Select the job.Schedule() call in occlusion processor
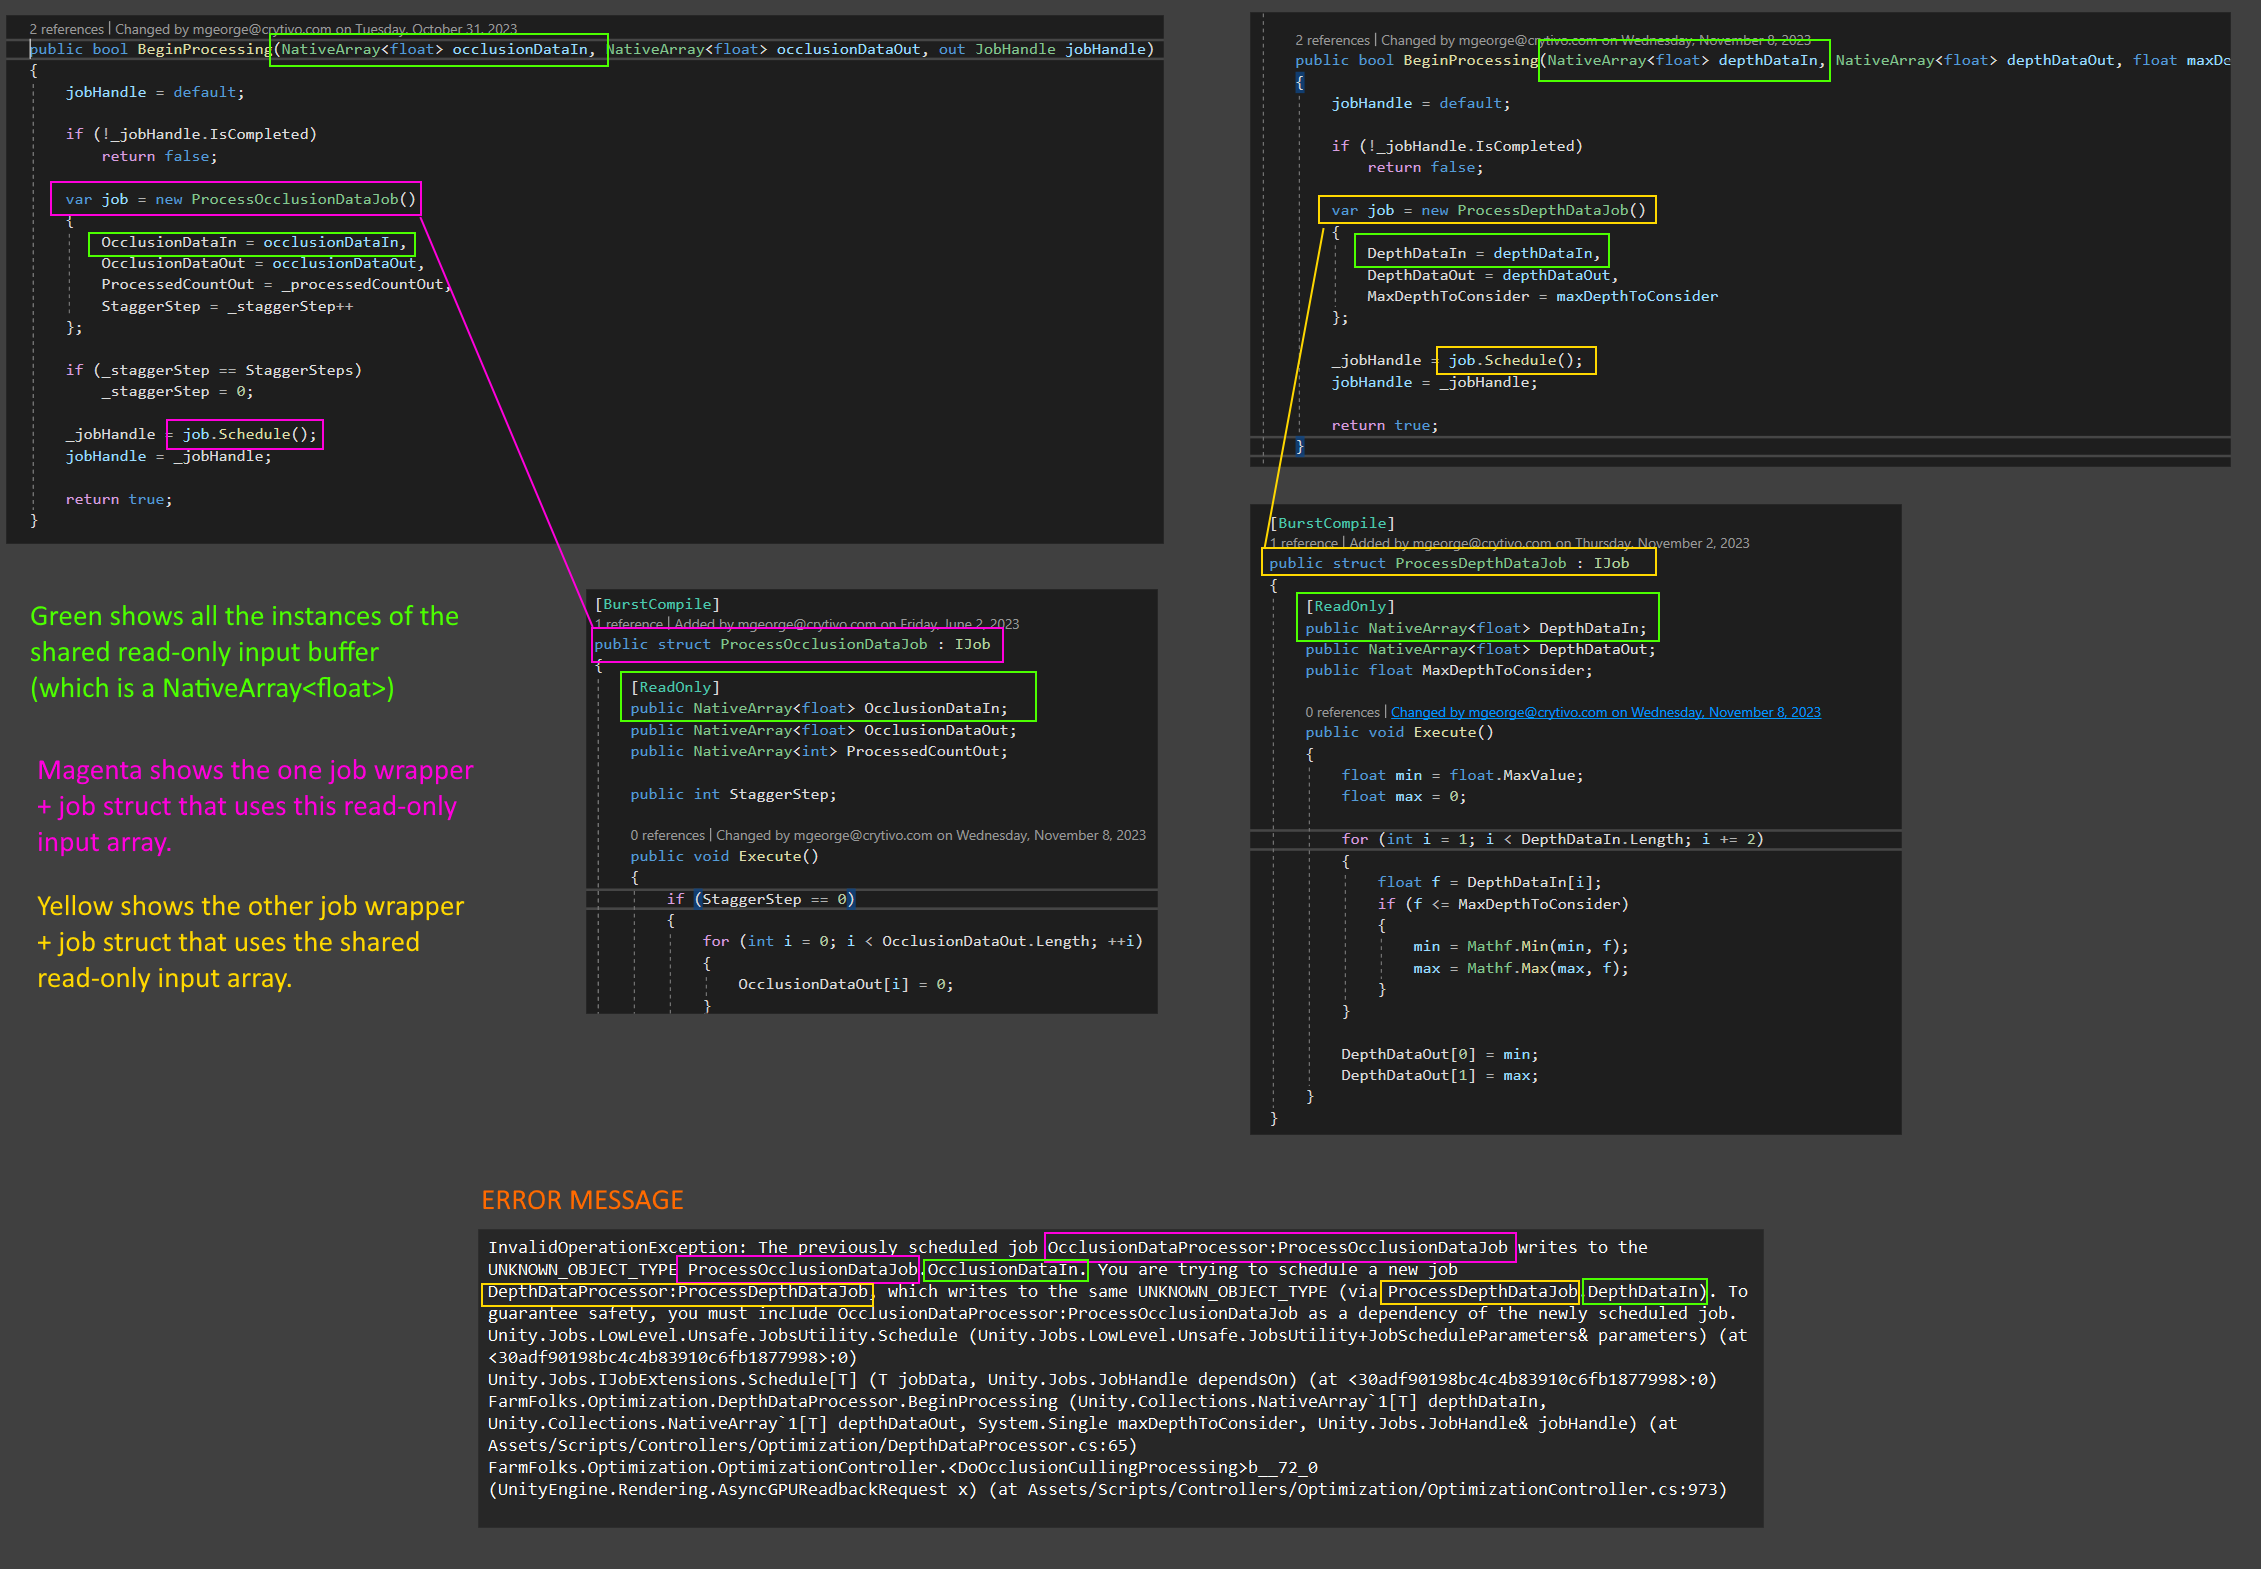Screen dimensions: 2261x1569 pyautogui.click(x=243, y=433)
